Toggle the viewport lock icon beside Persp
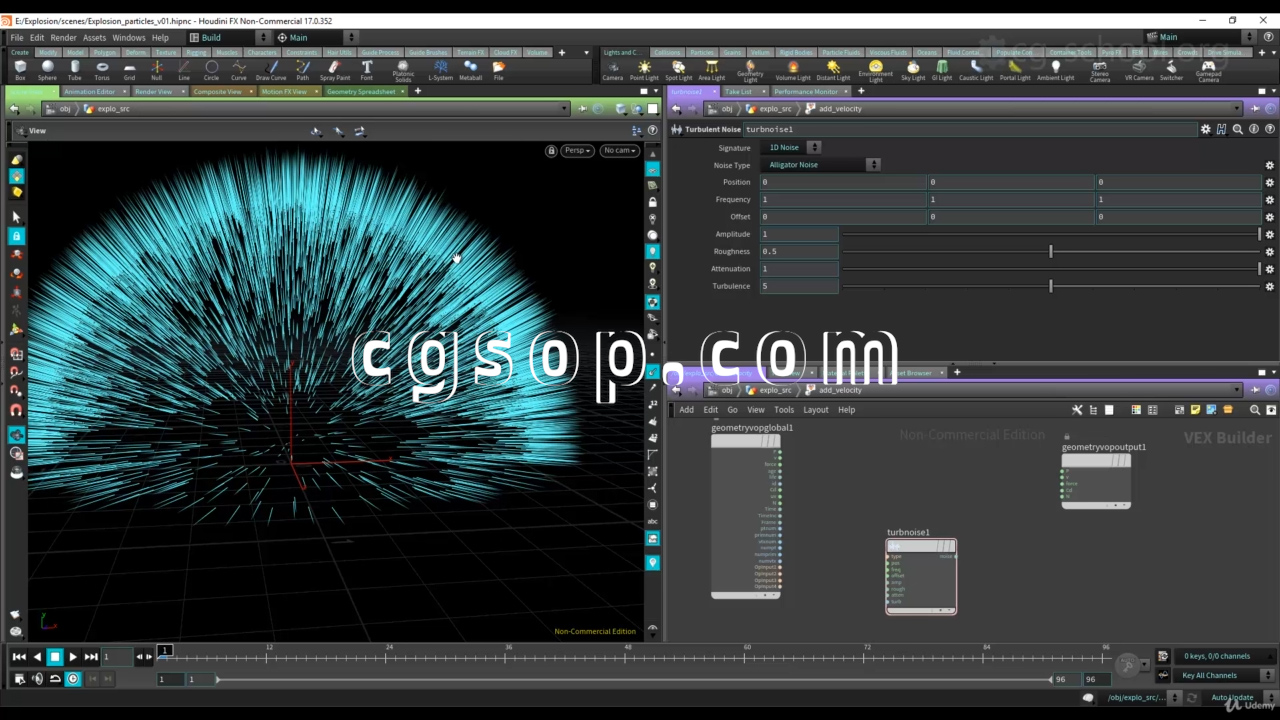Viewport: 1280px width, 720px height. pos(551,151)
